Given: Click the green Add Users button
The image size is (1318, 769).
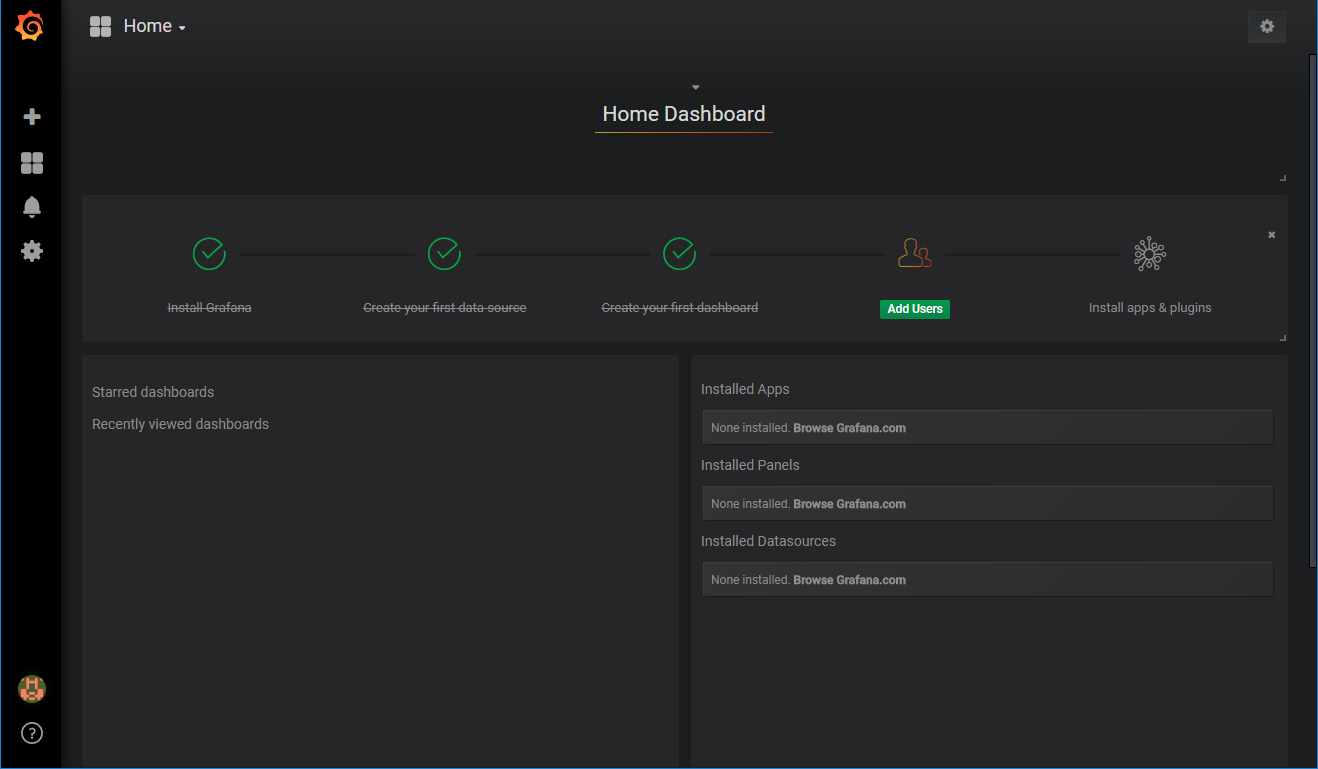Looking at the screenshot, I should [x=915, y=309].
